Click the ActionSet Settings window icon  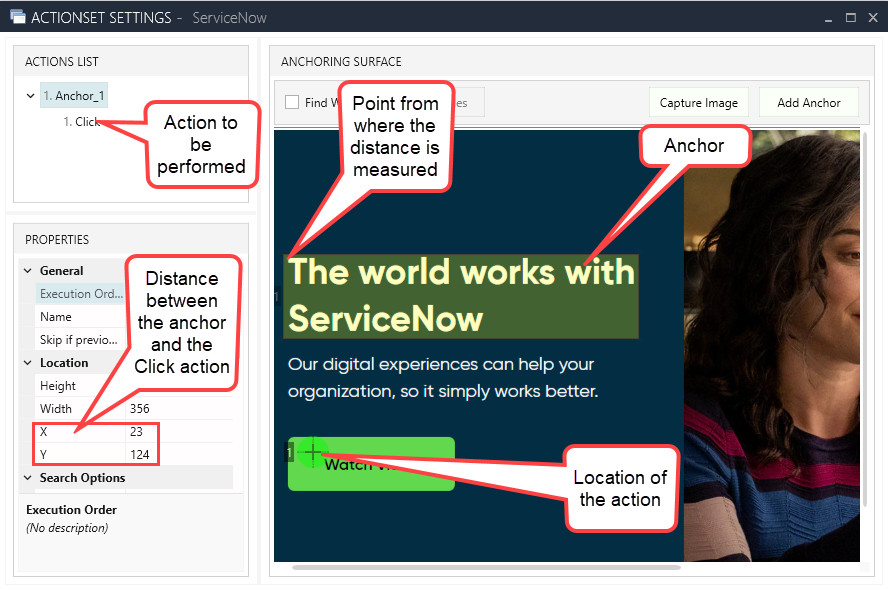(x=18, y=17)
